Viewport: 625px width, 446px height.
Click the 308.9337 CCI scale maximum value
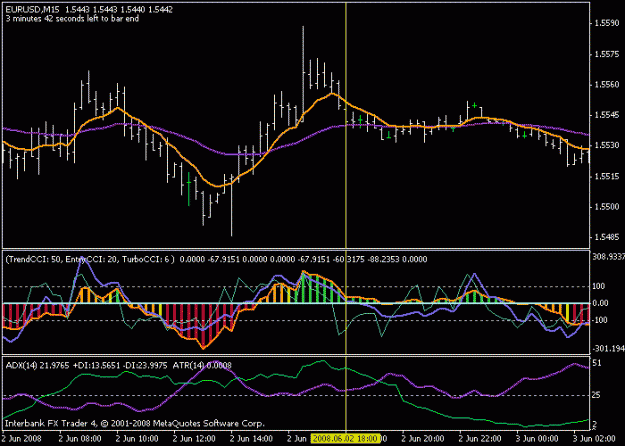(609, 257)
